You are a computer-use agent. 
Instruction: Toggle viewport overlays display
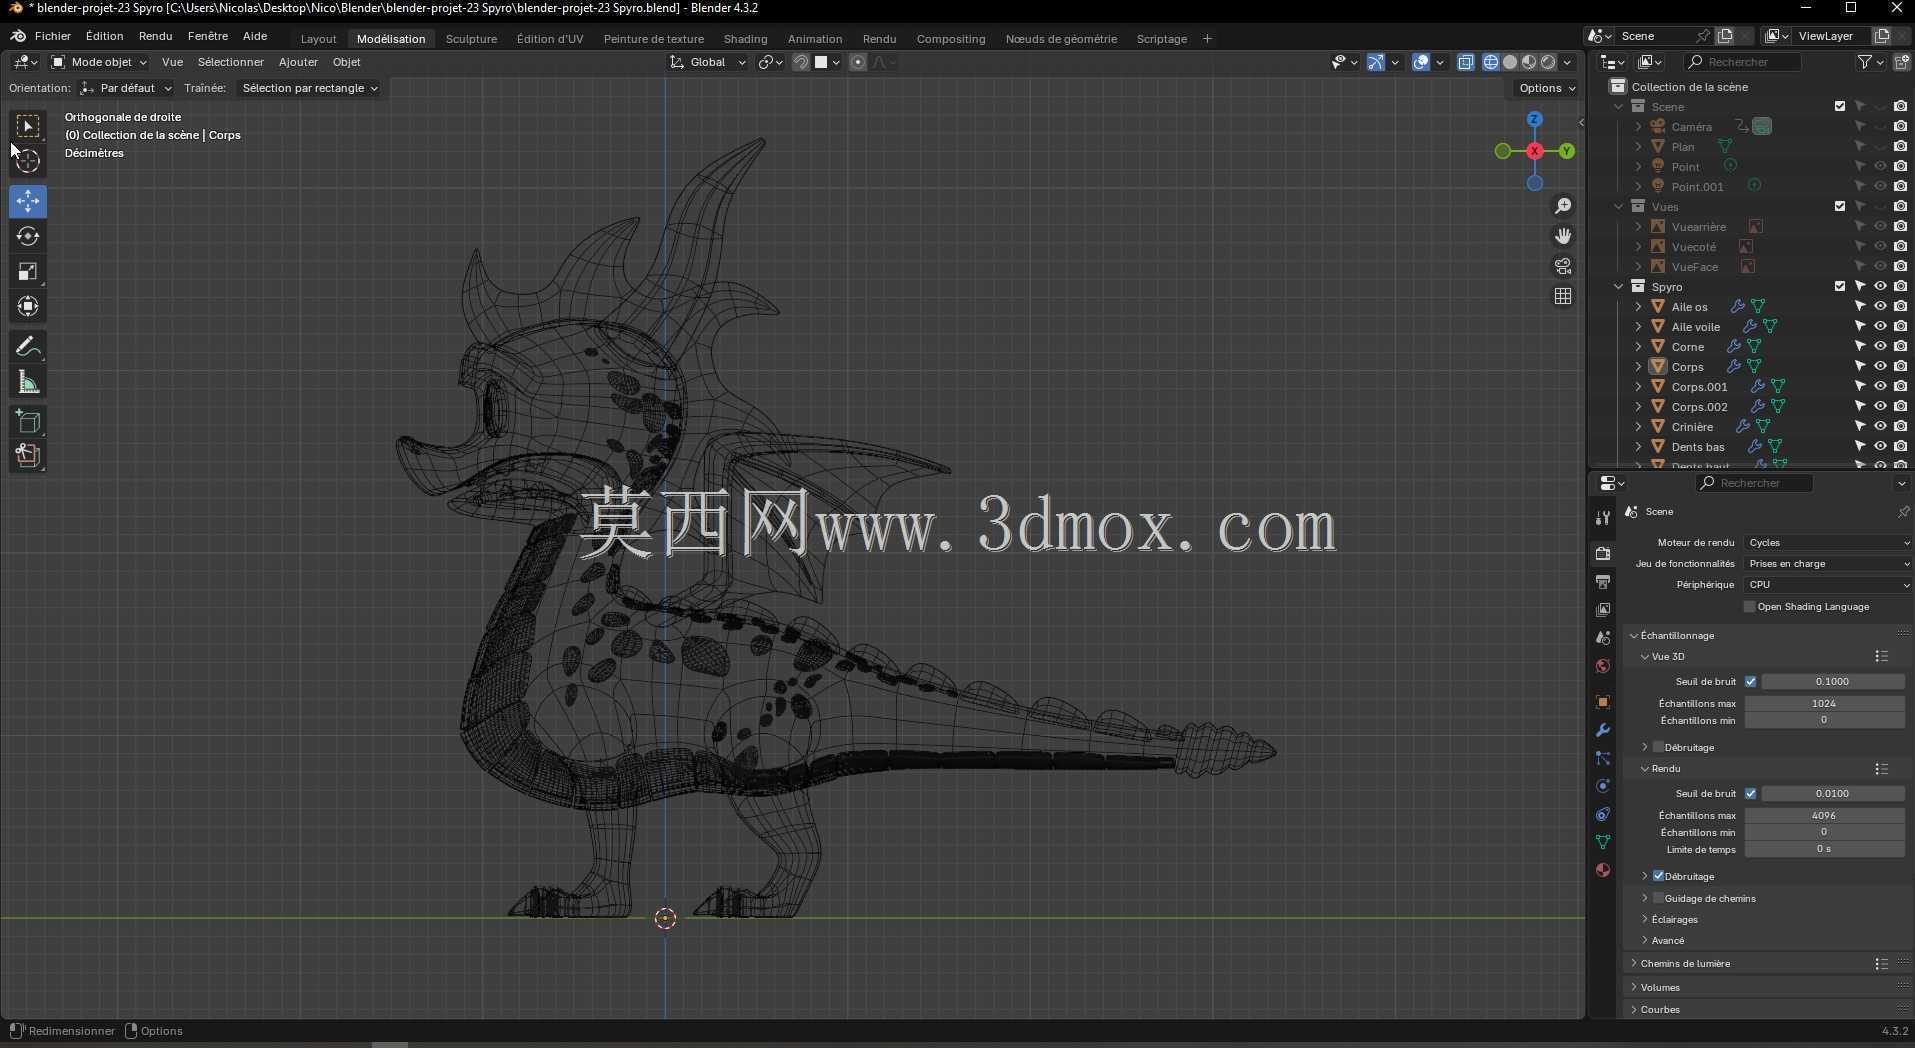coord(1421,62)
